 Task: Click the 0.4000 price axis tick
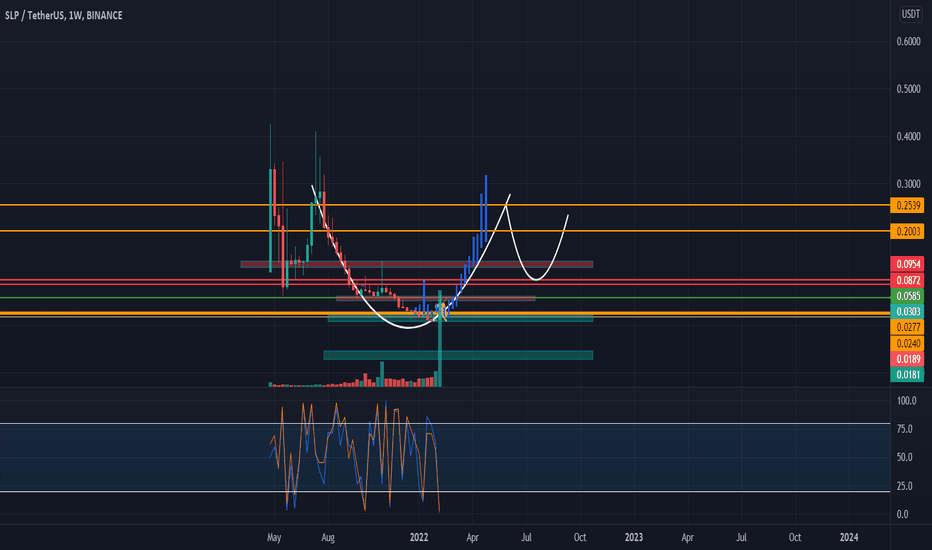(908, 137)
